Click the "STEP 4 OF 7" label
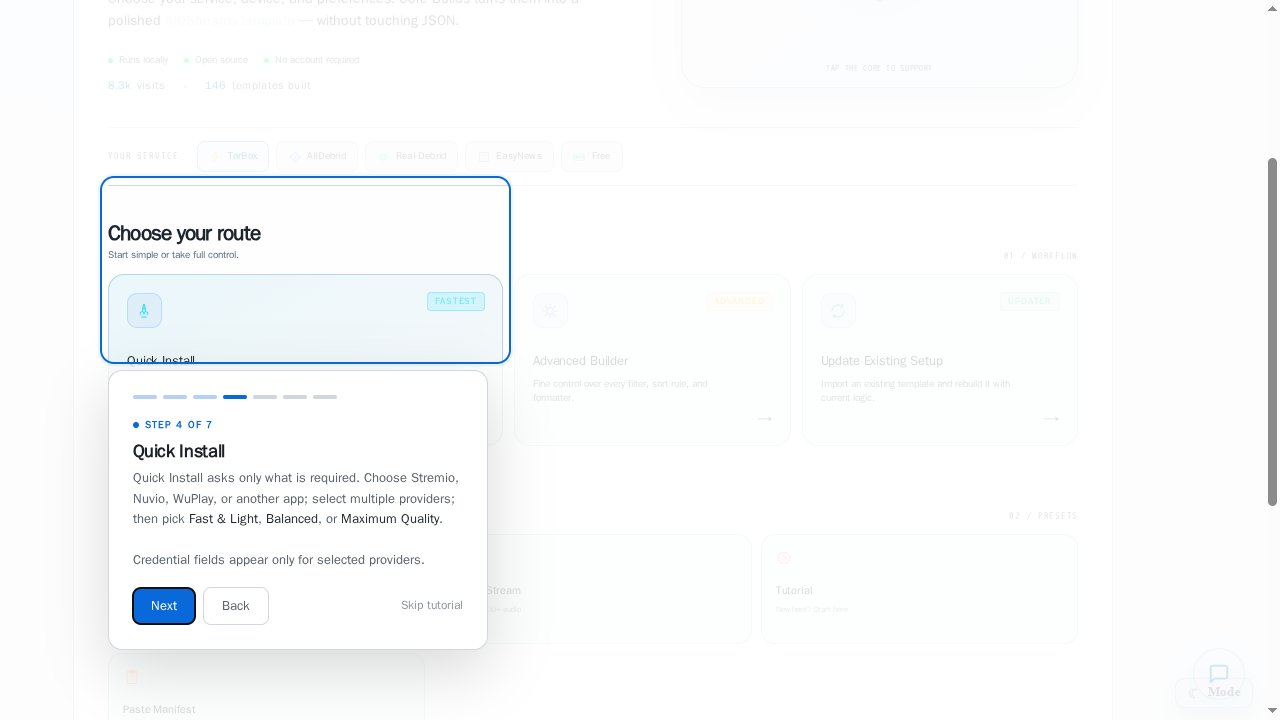 coord(179,425)
